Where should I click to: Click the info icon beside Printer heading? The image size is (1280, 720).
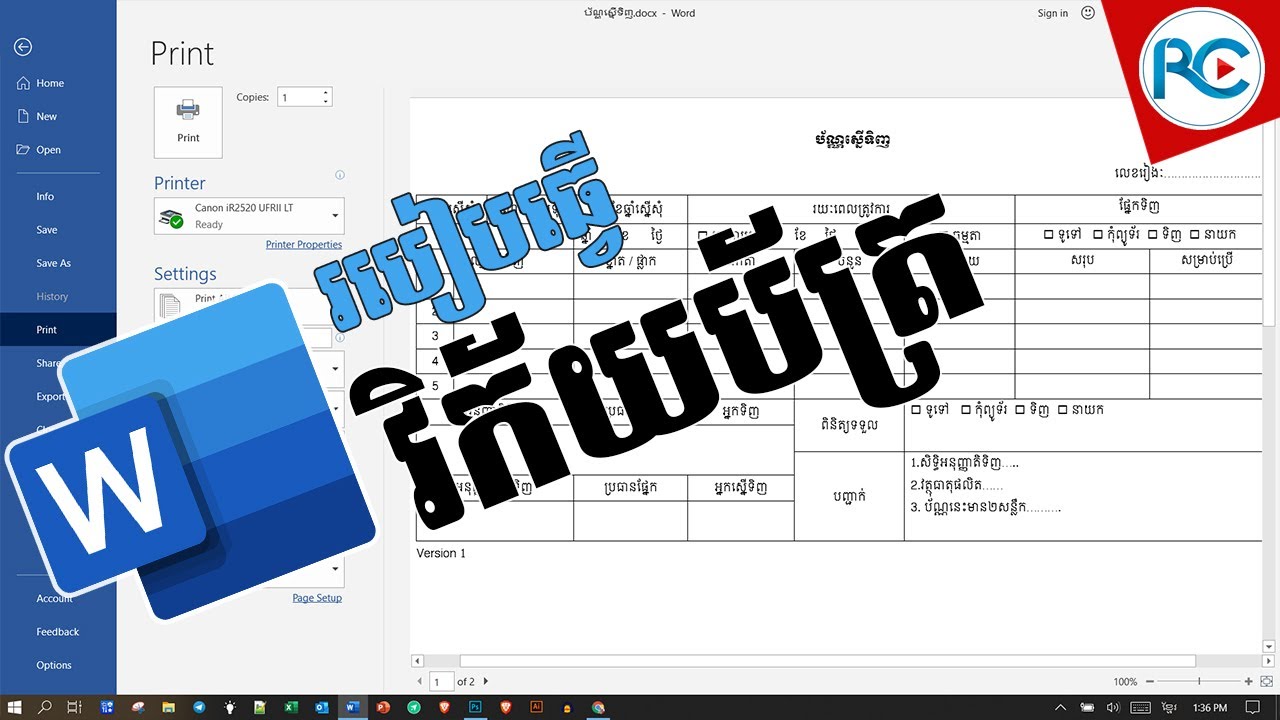click(x=339, y=175)
